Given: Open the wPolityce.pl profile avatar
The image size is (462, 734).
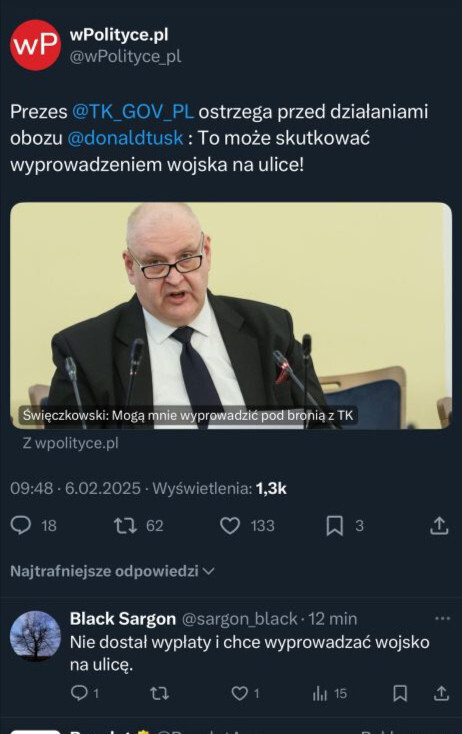Looking at the screenshot, I should (35, 45).
